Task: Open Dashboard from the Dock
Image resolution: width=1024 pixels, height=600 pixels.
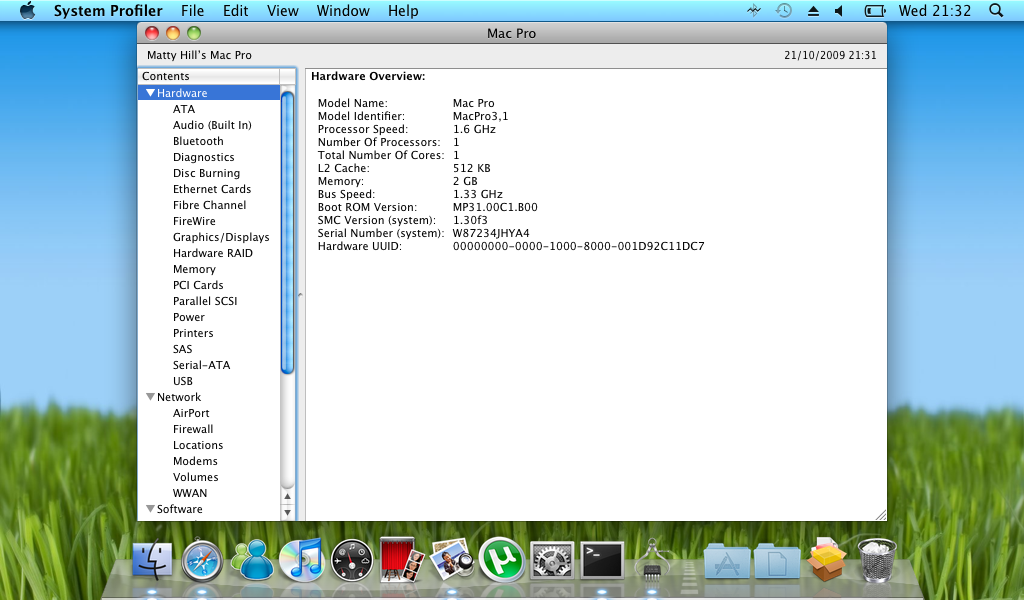Action: click(x=352, y=561)
